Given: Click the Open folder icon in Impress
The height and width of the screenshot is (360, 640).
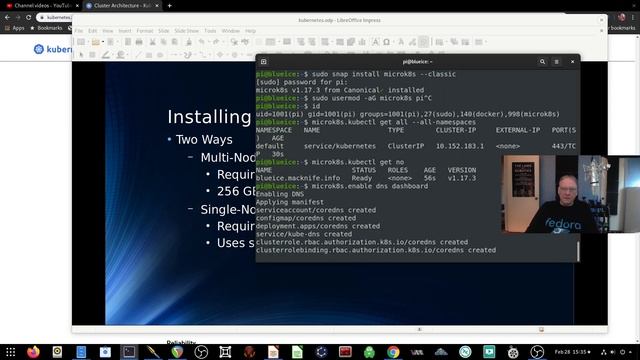Looking at the screenshot, I should 96,42.
